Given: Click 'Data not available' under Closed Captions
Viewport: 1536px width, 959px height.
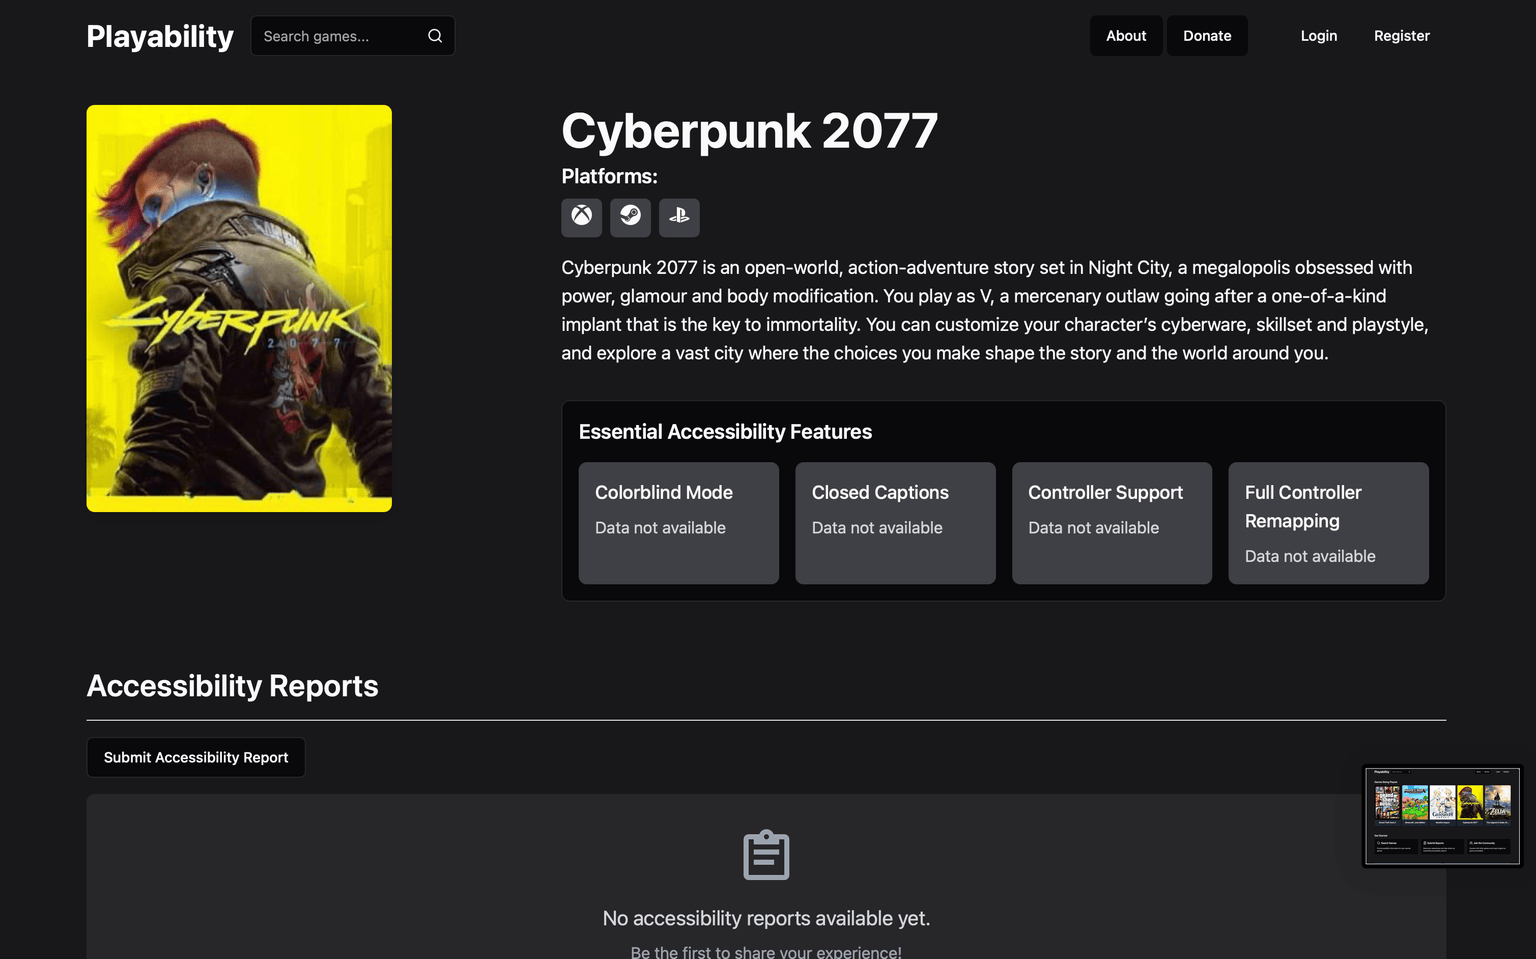Looking at the screenshot, I should pos(877,528).
